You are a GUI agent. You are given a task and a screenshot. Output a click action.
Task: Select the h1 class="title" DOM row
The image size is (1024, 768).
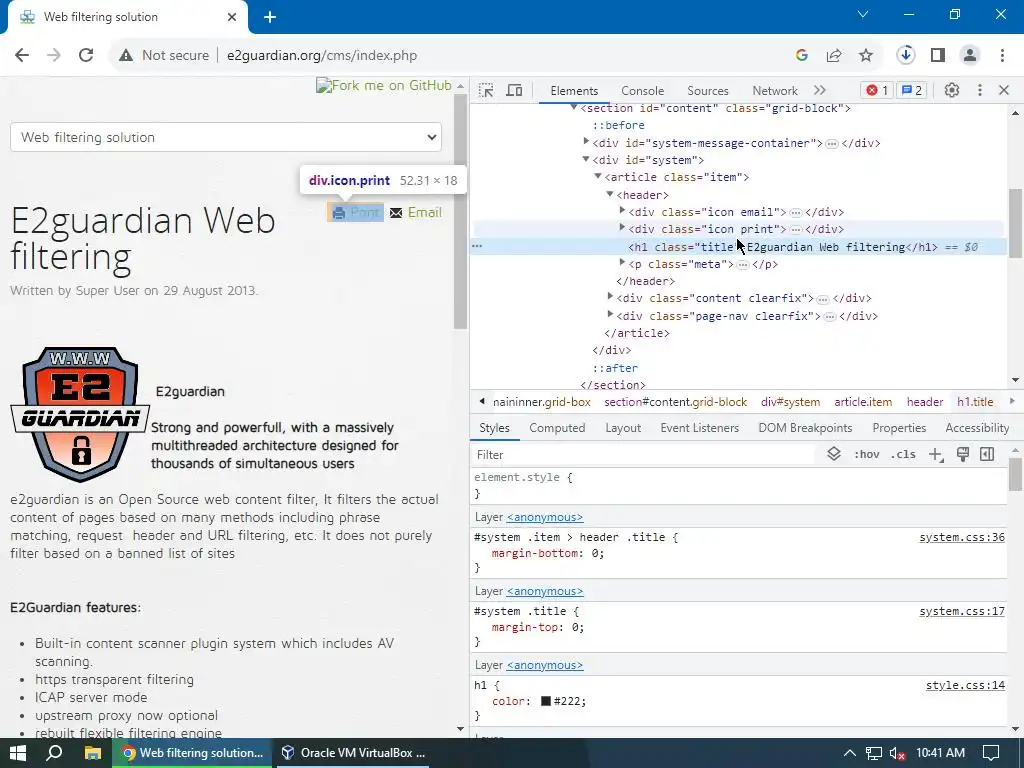point(738,247)
